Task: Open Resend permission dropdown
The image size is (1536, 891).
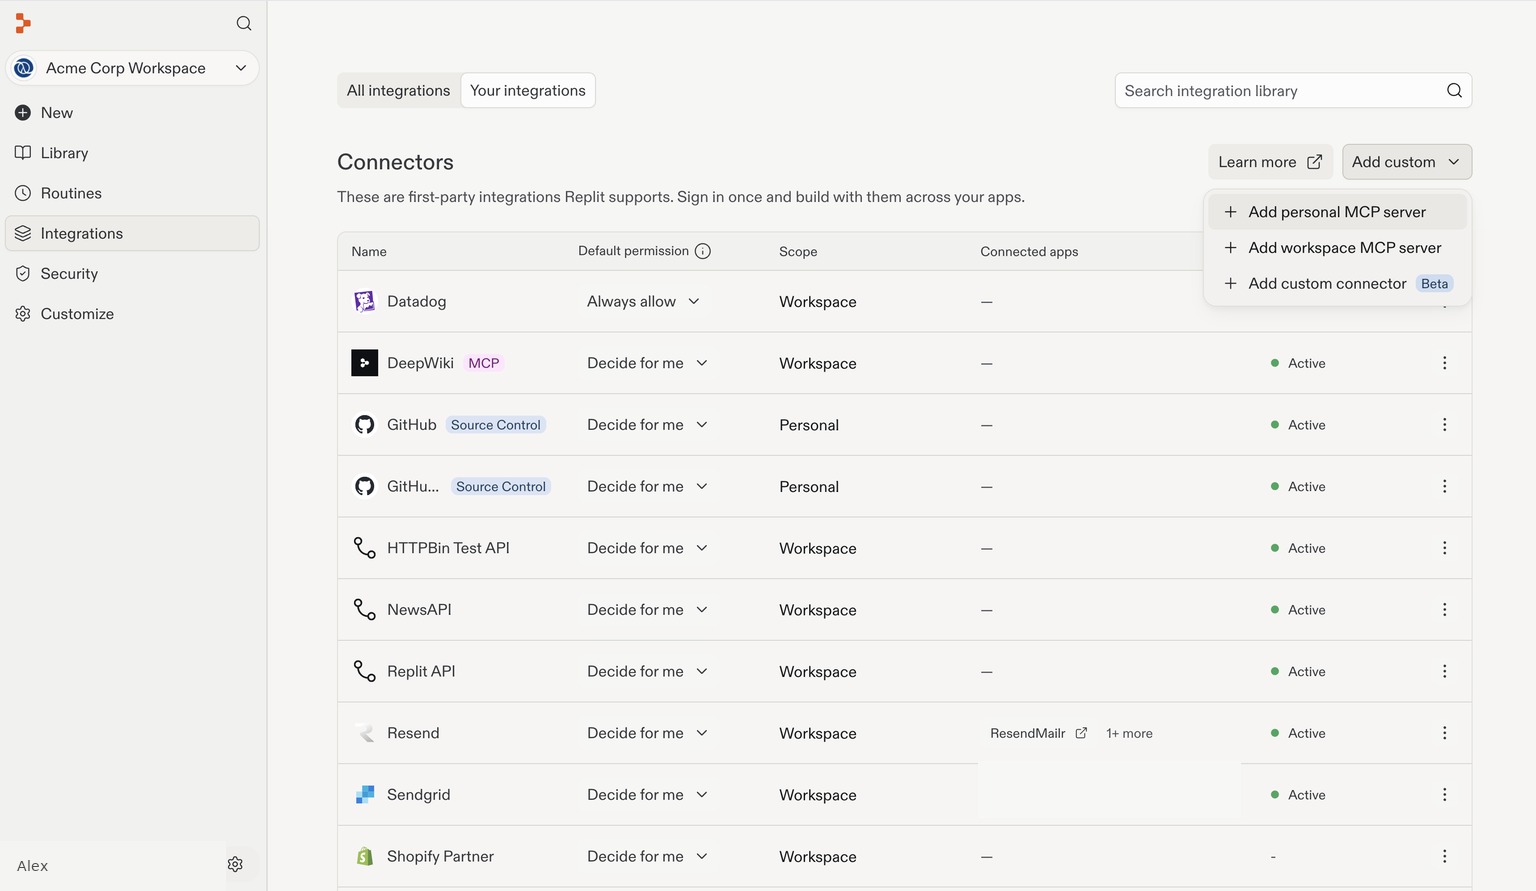Action: coord(647,733)
